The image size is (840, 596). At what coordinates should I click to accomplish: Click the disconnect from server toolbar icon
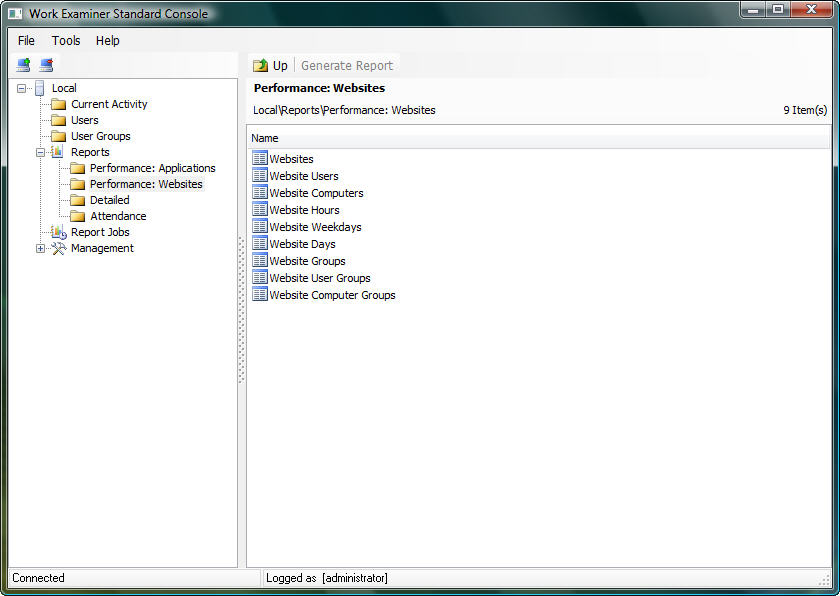(x=46, y=65)
